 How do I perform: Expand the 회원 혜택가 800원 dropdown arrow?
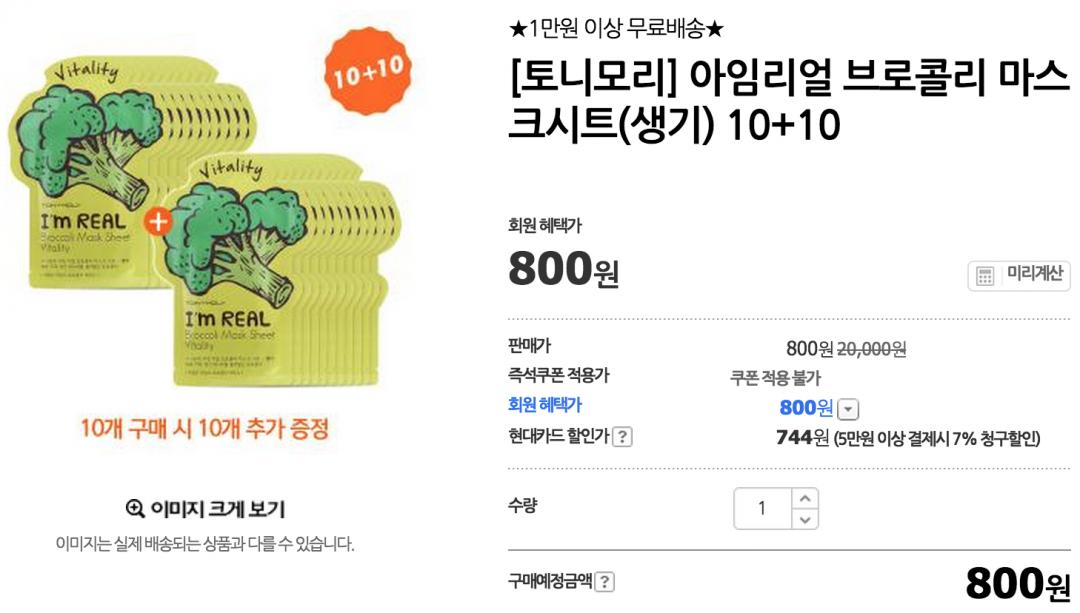click(x=848, y=409)
